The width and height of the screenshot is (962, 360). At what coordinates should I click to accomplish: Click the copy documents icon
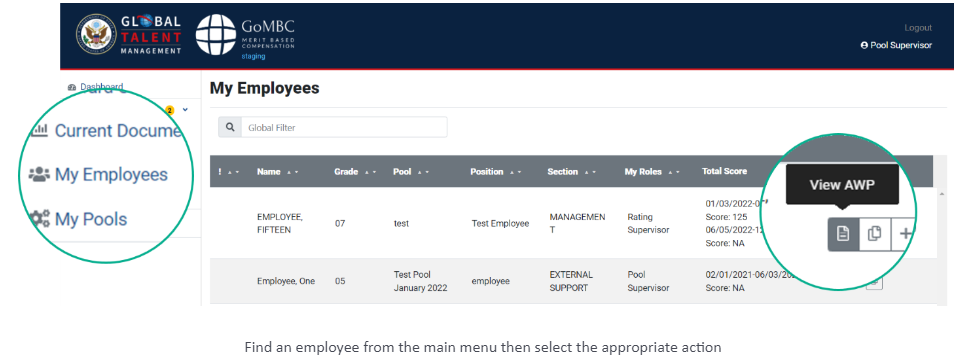[x=874, y=234]
